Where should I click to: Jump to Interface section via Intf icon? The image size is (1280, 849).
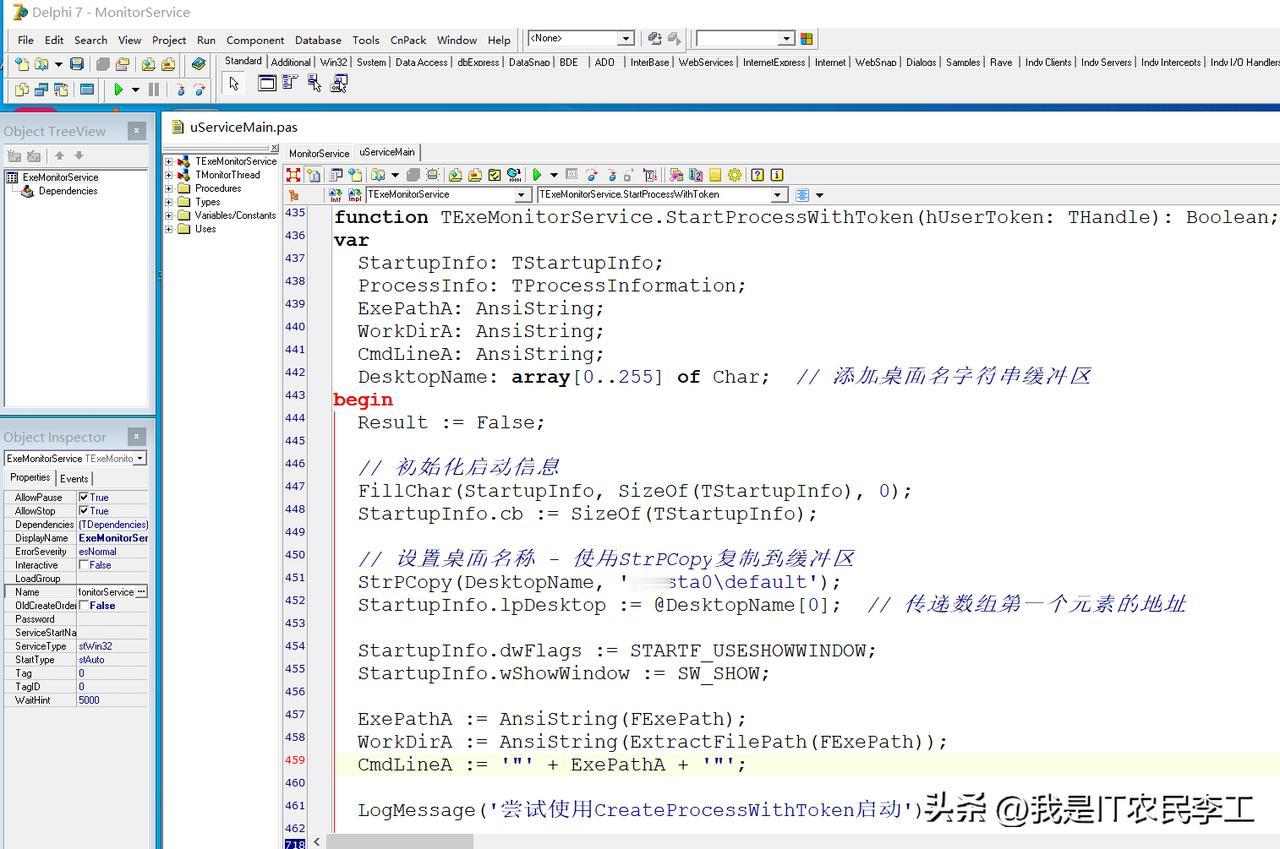336,195
